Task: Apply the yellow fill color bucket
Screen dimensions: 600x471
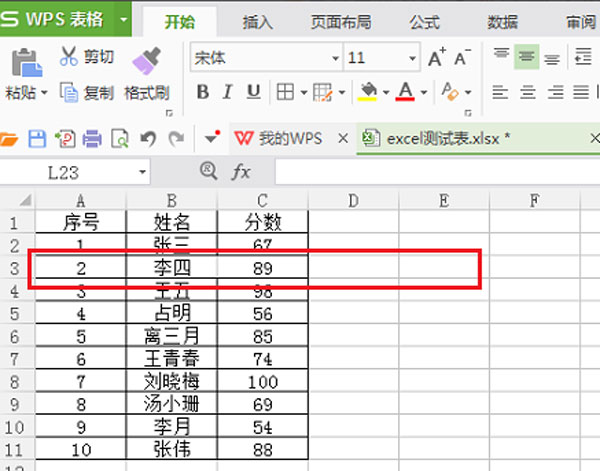Action: (368, 92)
